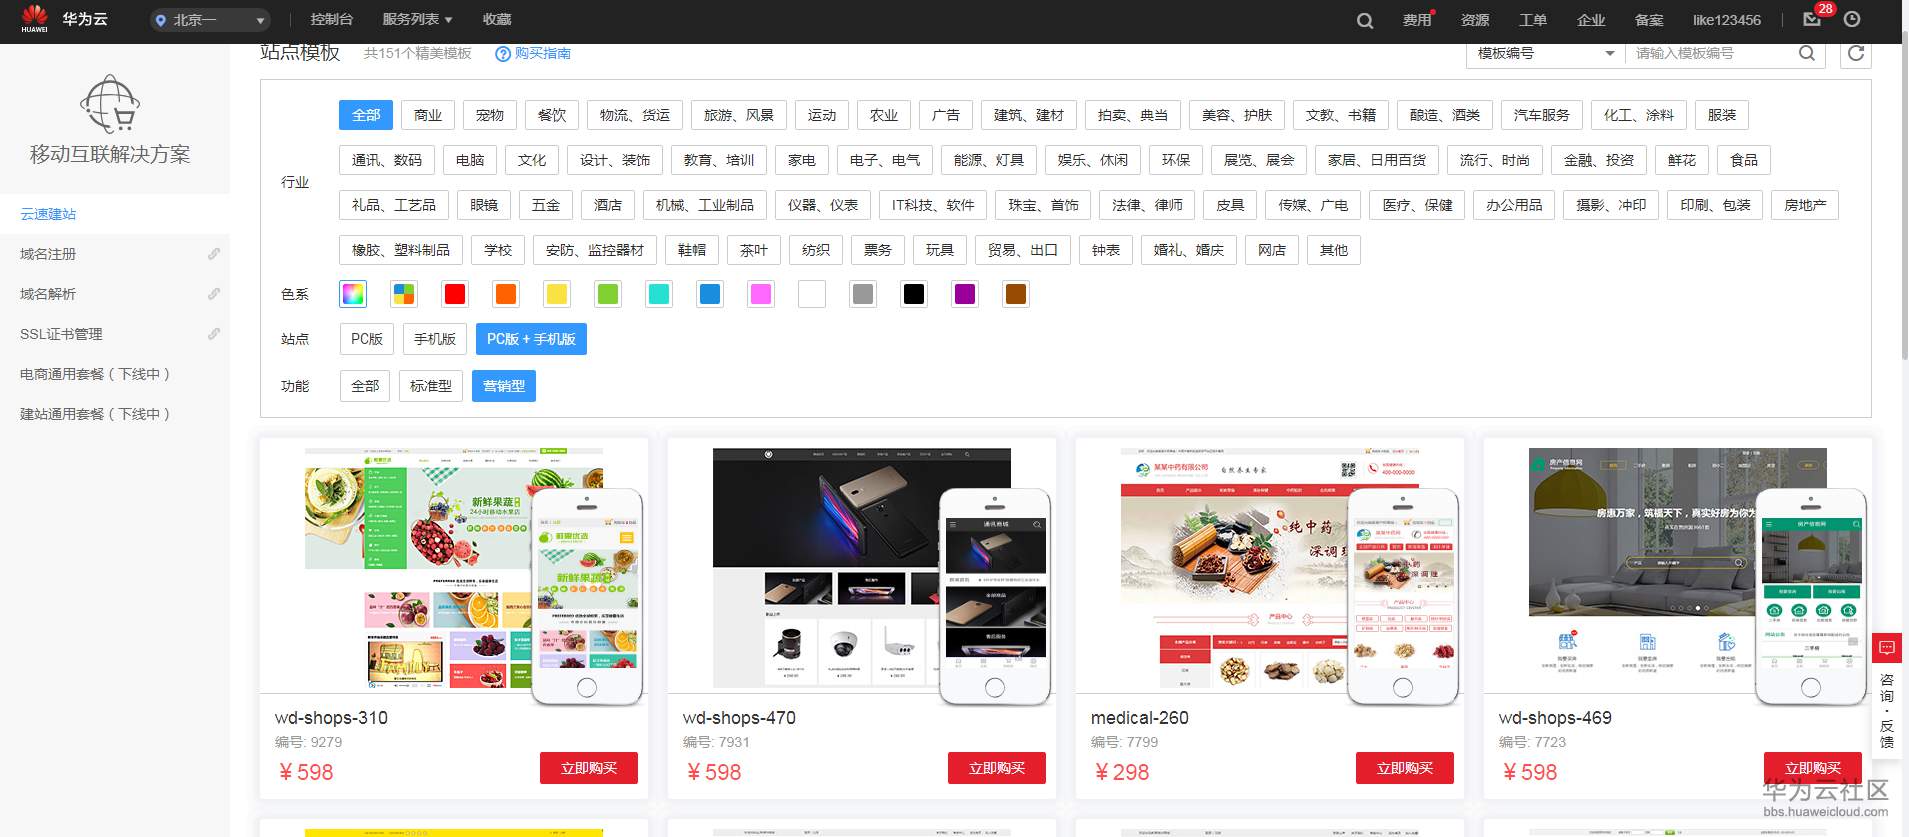Buy the medical-260 template

(1405, 768)
